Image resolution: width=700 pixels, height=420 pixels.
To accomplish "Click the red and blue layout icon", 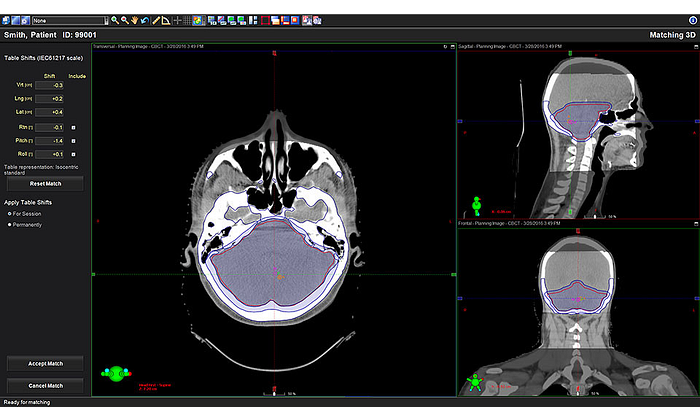I will point(285,21).
